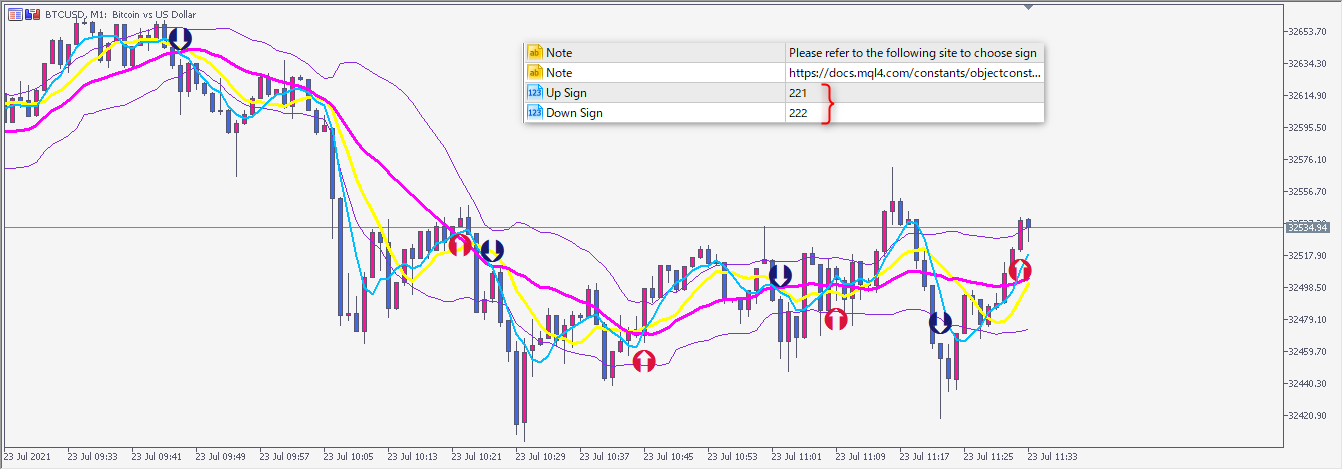Click the first Note row's ab icon
This screenshot has height=470, width=1343.
click(x=534, y=52)
